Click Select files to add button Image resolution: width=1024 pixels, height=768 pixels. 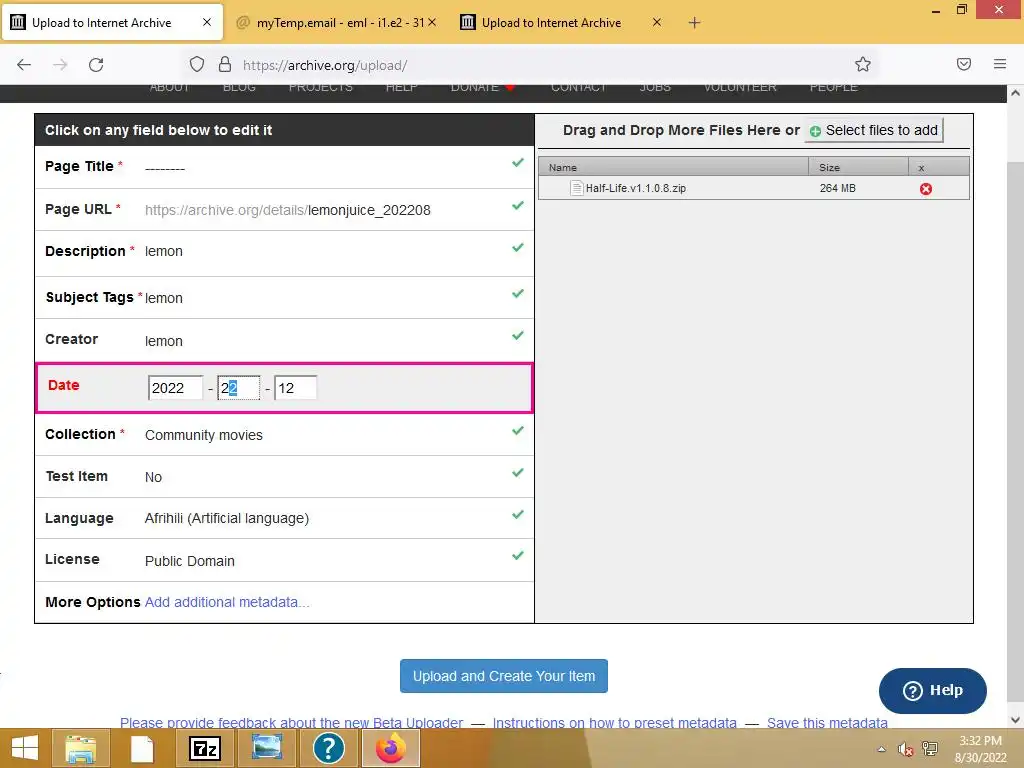pos(874,131)
